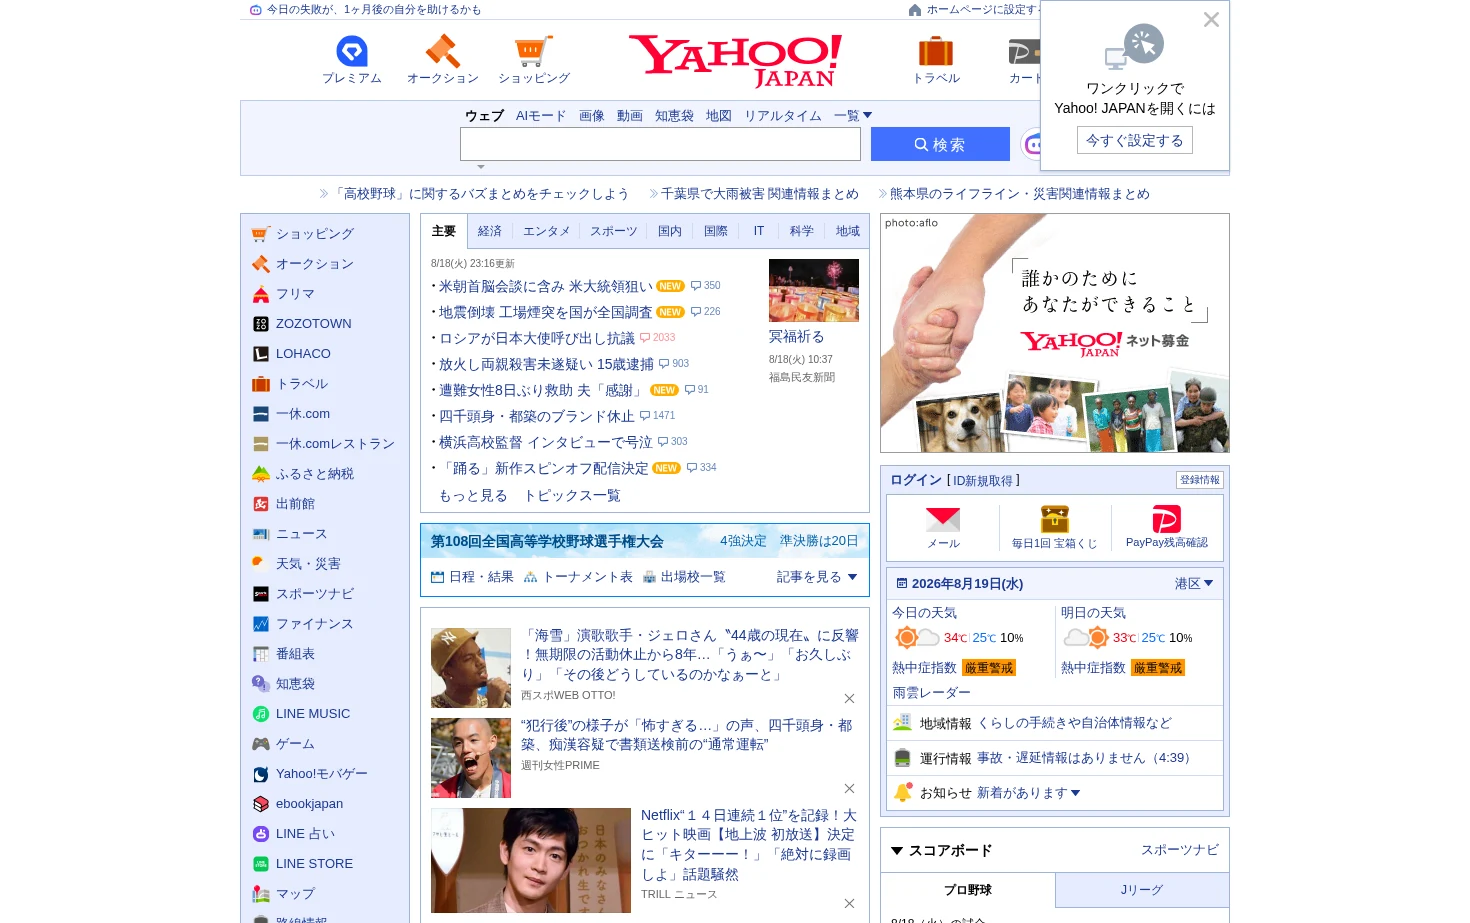Open 番組表 in the left sidebar

[284, 654]
